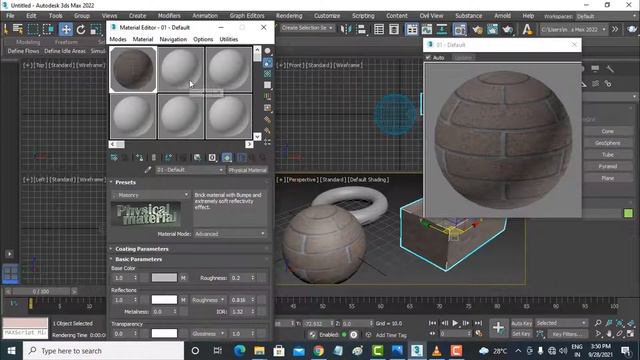This screenshot has width=640, height=360.
Task: Click Get Material icon in Material Editor
Action: point(114,158)
